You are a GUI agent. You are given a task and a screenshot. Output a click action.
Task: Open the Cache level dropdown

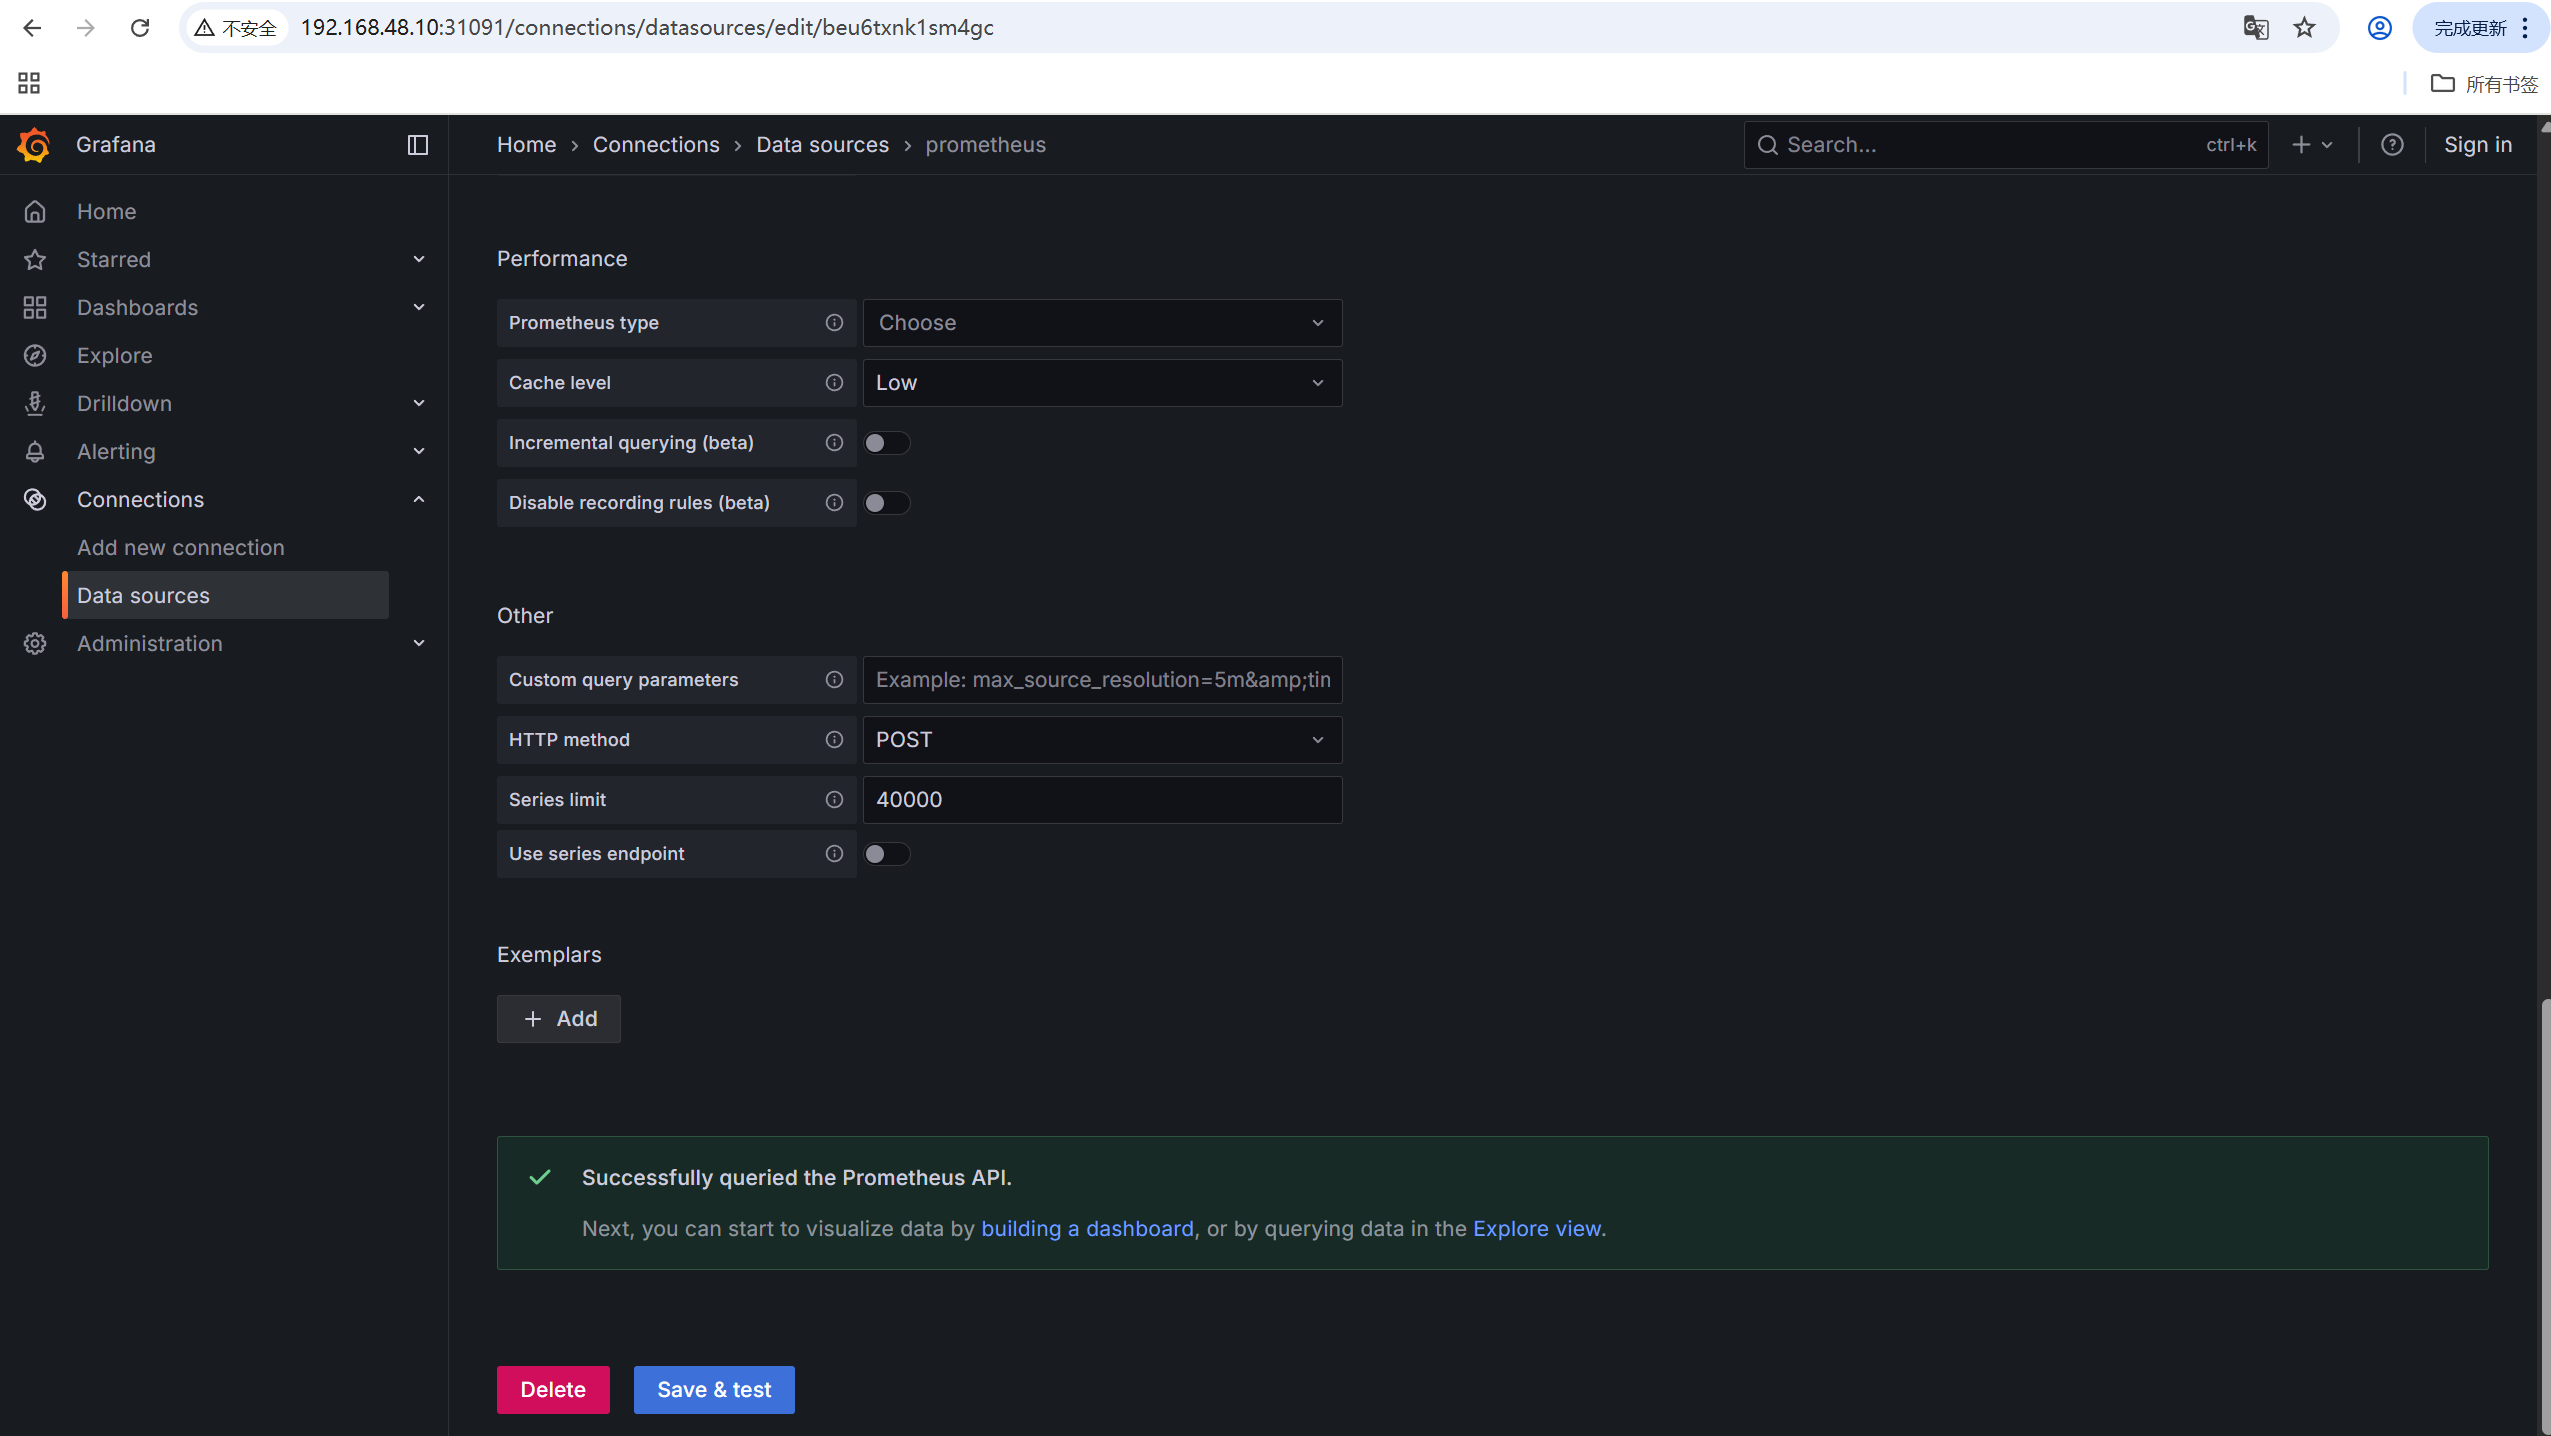[x=1102, y=383]
